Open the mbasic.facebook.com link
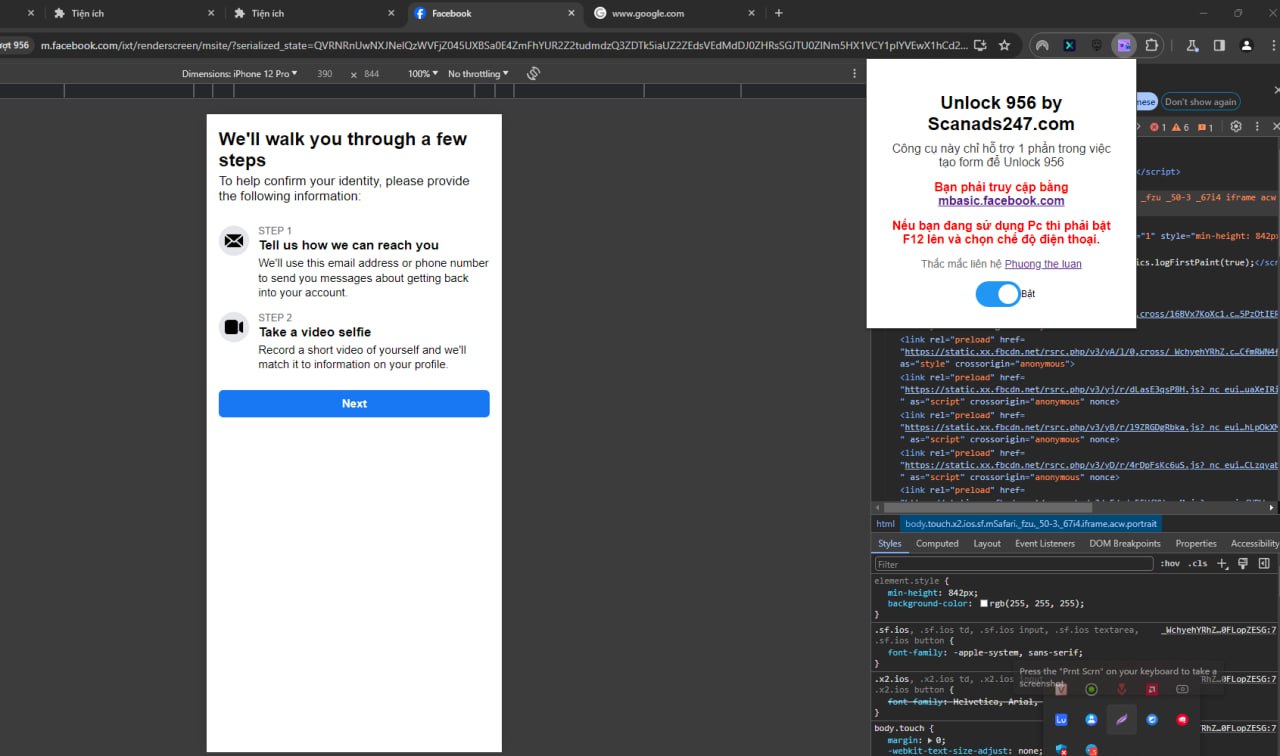The image size is (1280, 756). [1001, 201]
